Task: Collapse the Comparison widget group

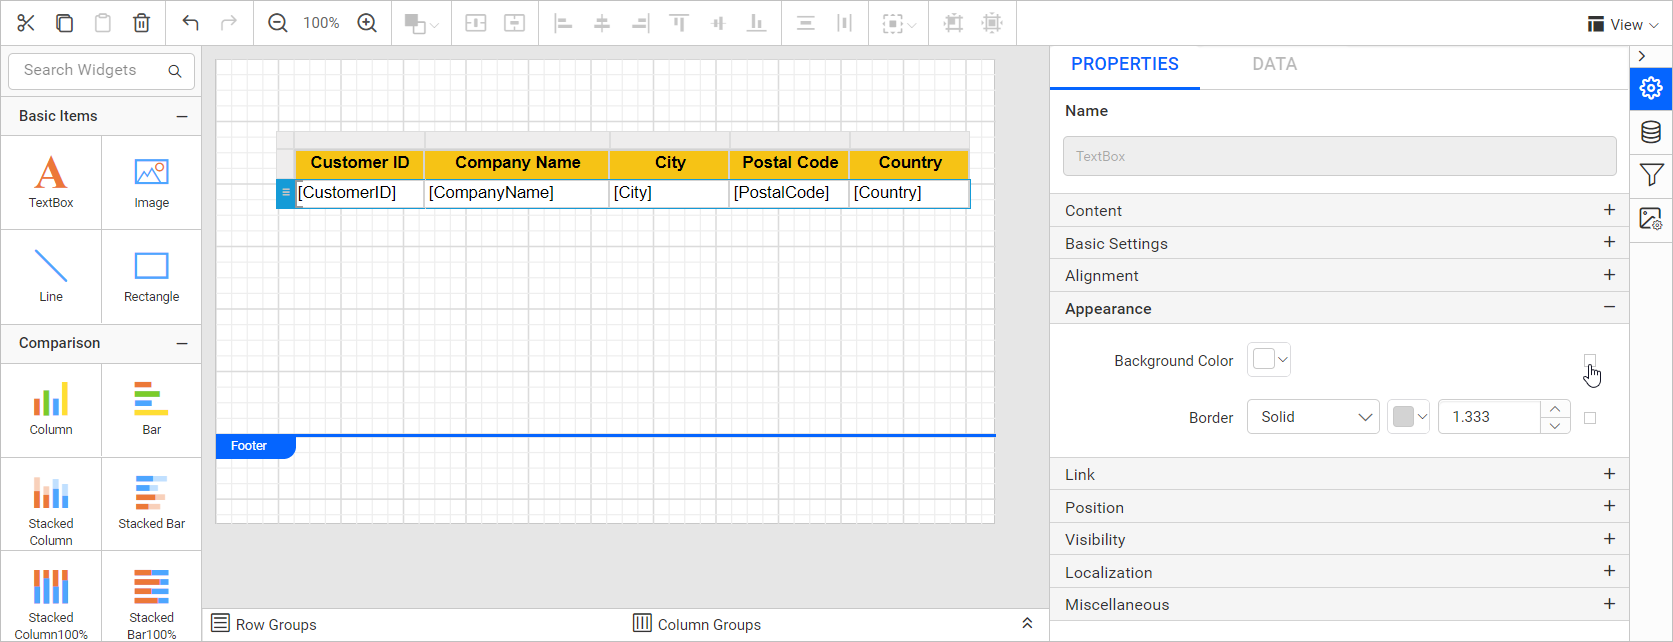Action: [182, 343]
